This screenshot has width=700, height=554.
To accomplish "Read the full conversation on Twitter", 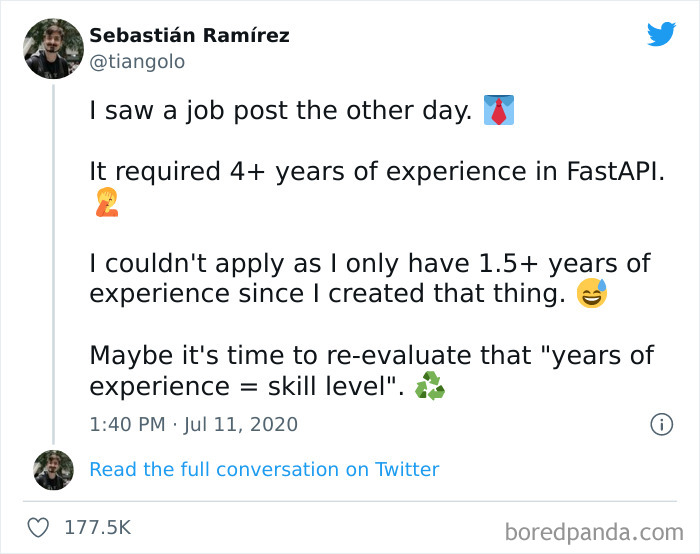I will click(264, 469).
